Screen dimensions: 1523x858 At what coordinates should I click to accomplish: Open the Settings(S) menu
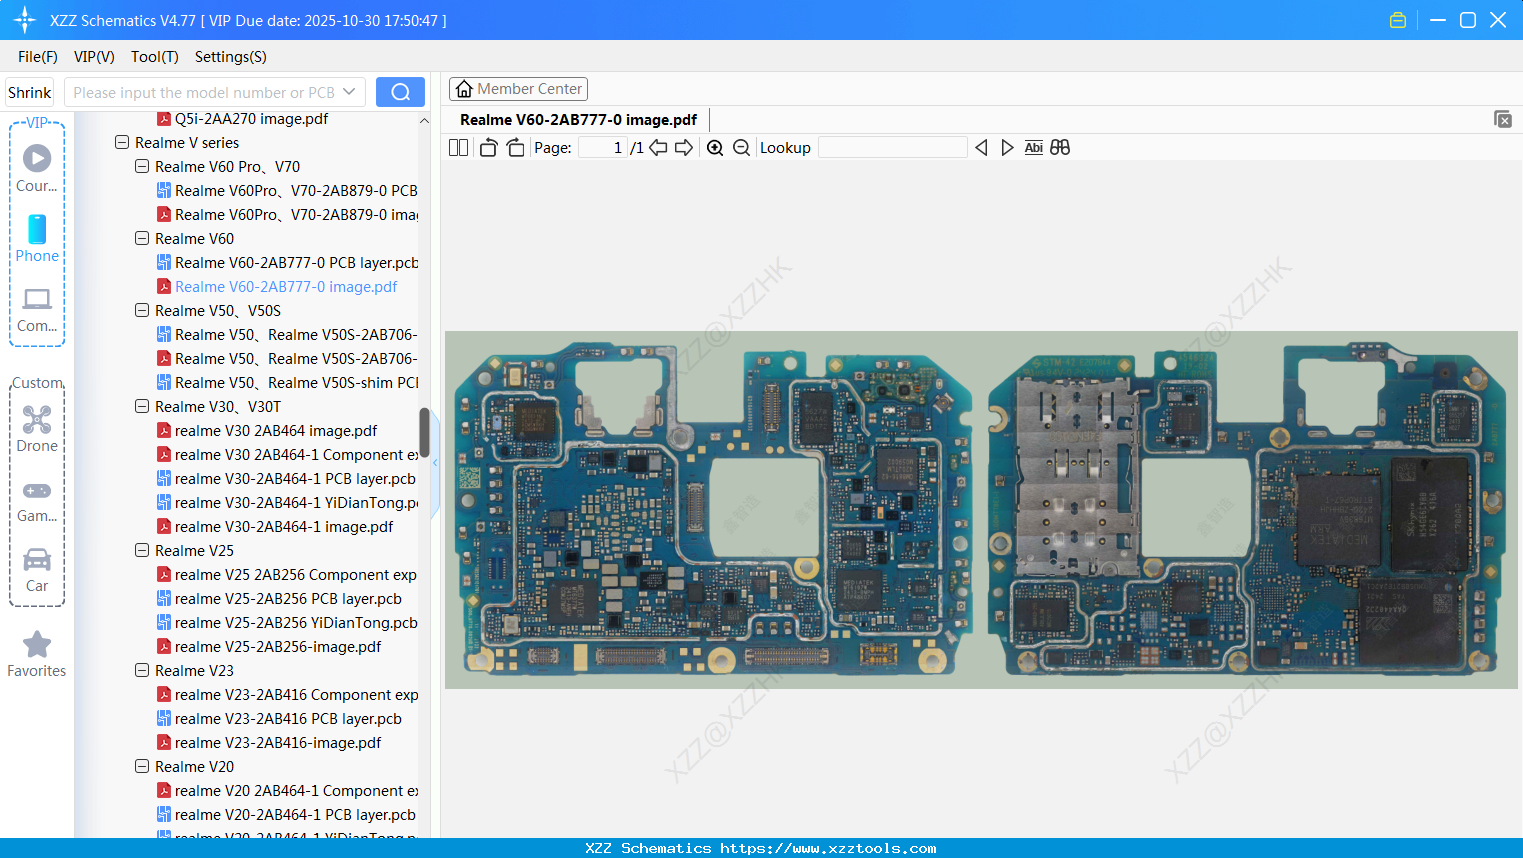click(230, 57)
